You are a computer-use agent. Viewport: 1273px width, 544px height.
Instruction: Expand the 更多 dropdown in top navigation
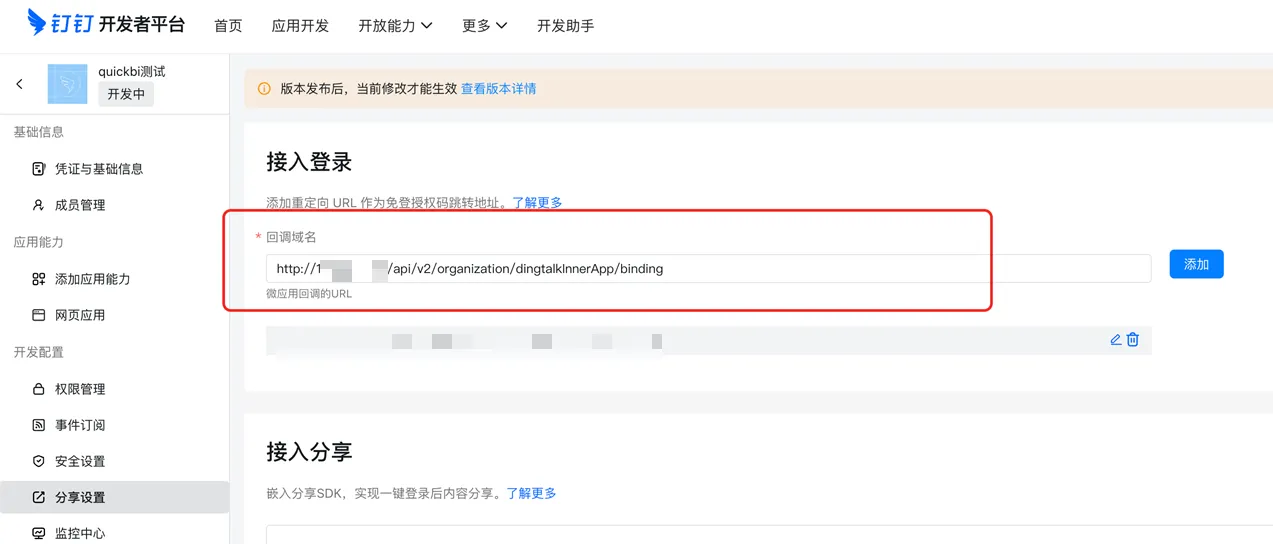484,26
